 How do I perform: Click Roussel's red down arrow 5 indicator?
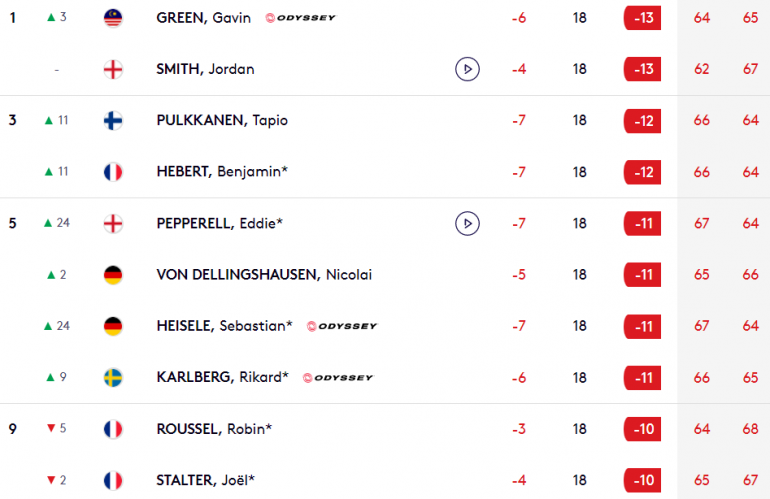pos(56,428)
